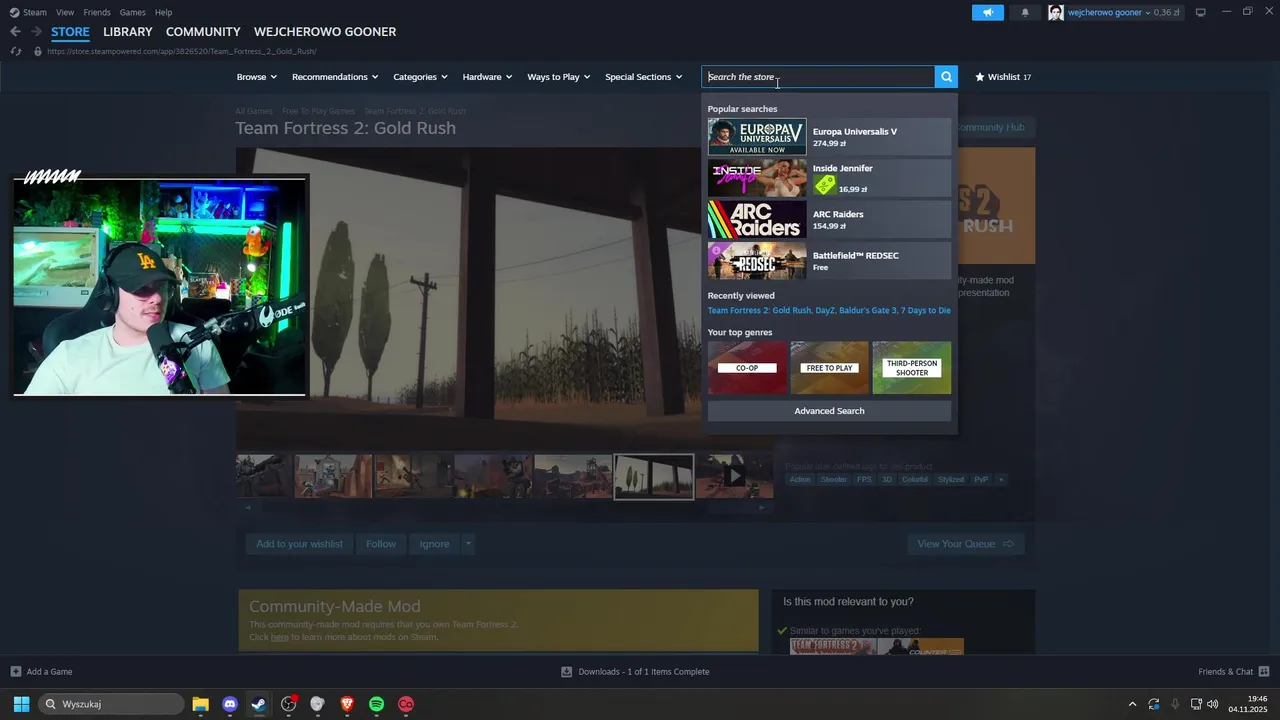This screenshot has width=1280, height=720.
Task: Select Battlefield REDSEC search result
Action: click(829, 260)
